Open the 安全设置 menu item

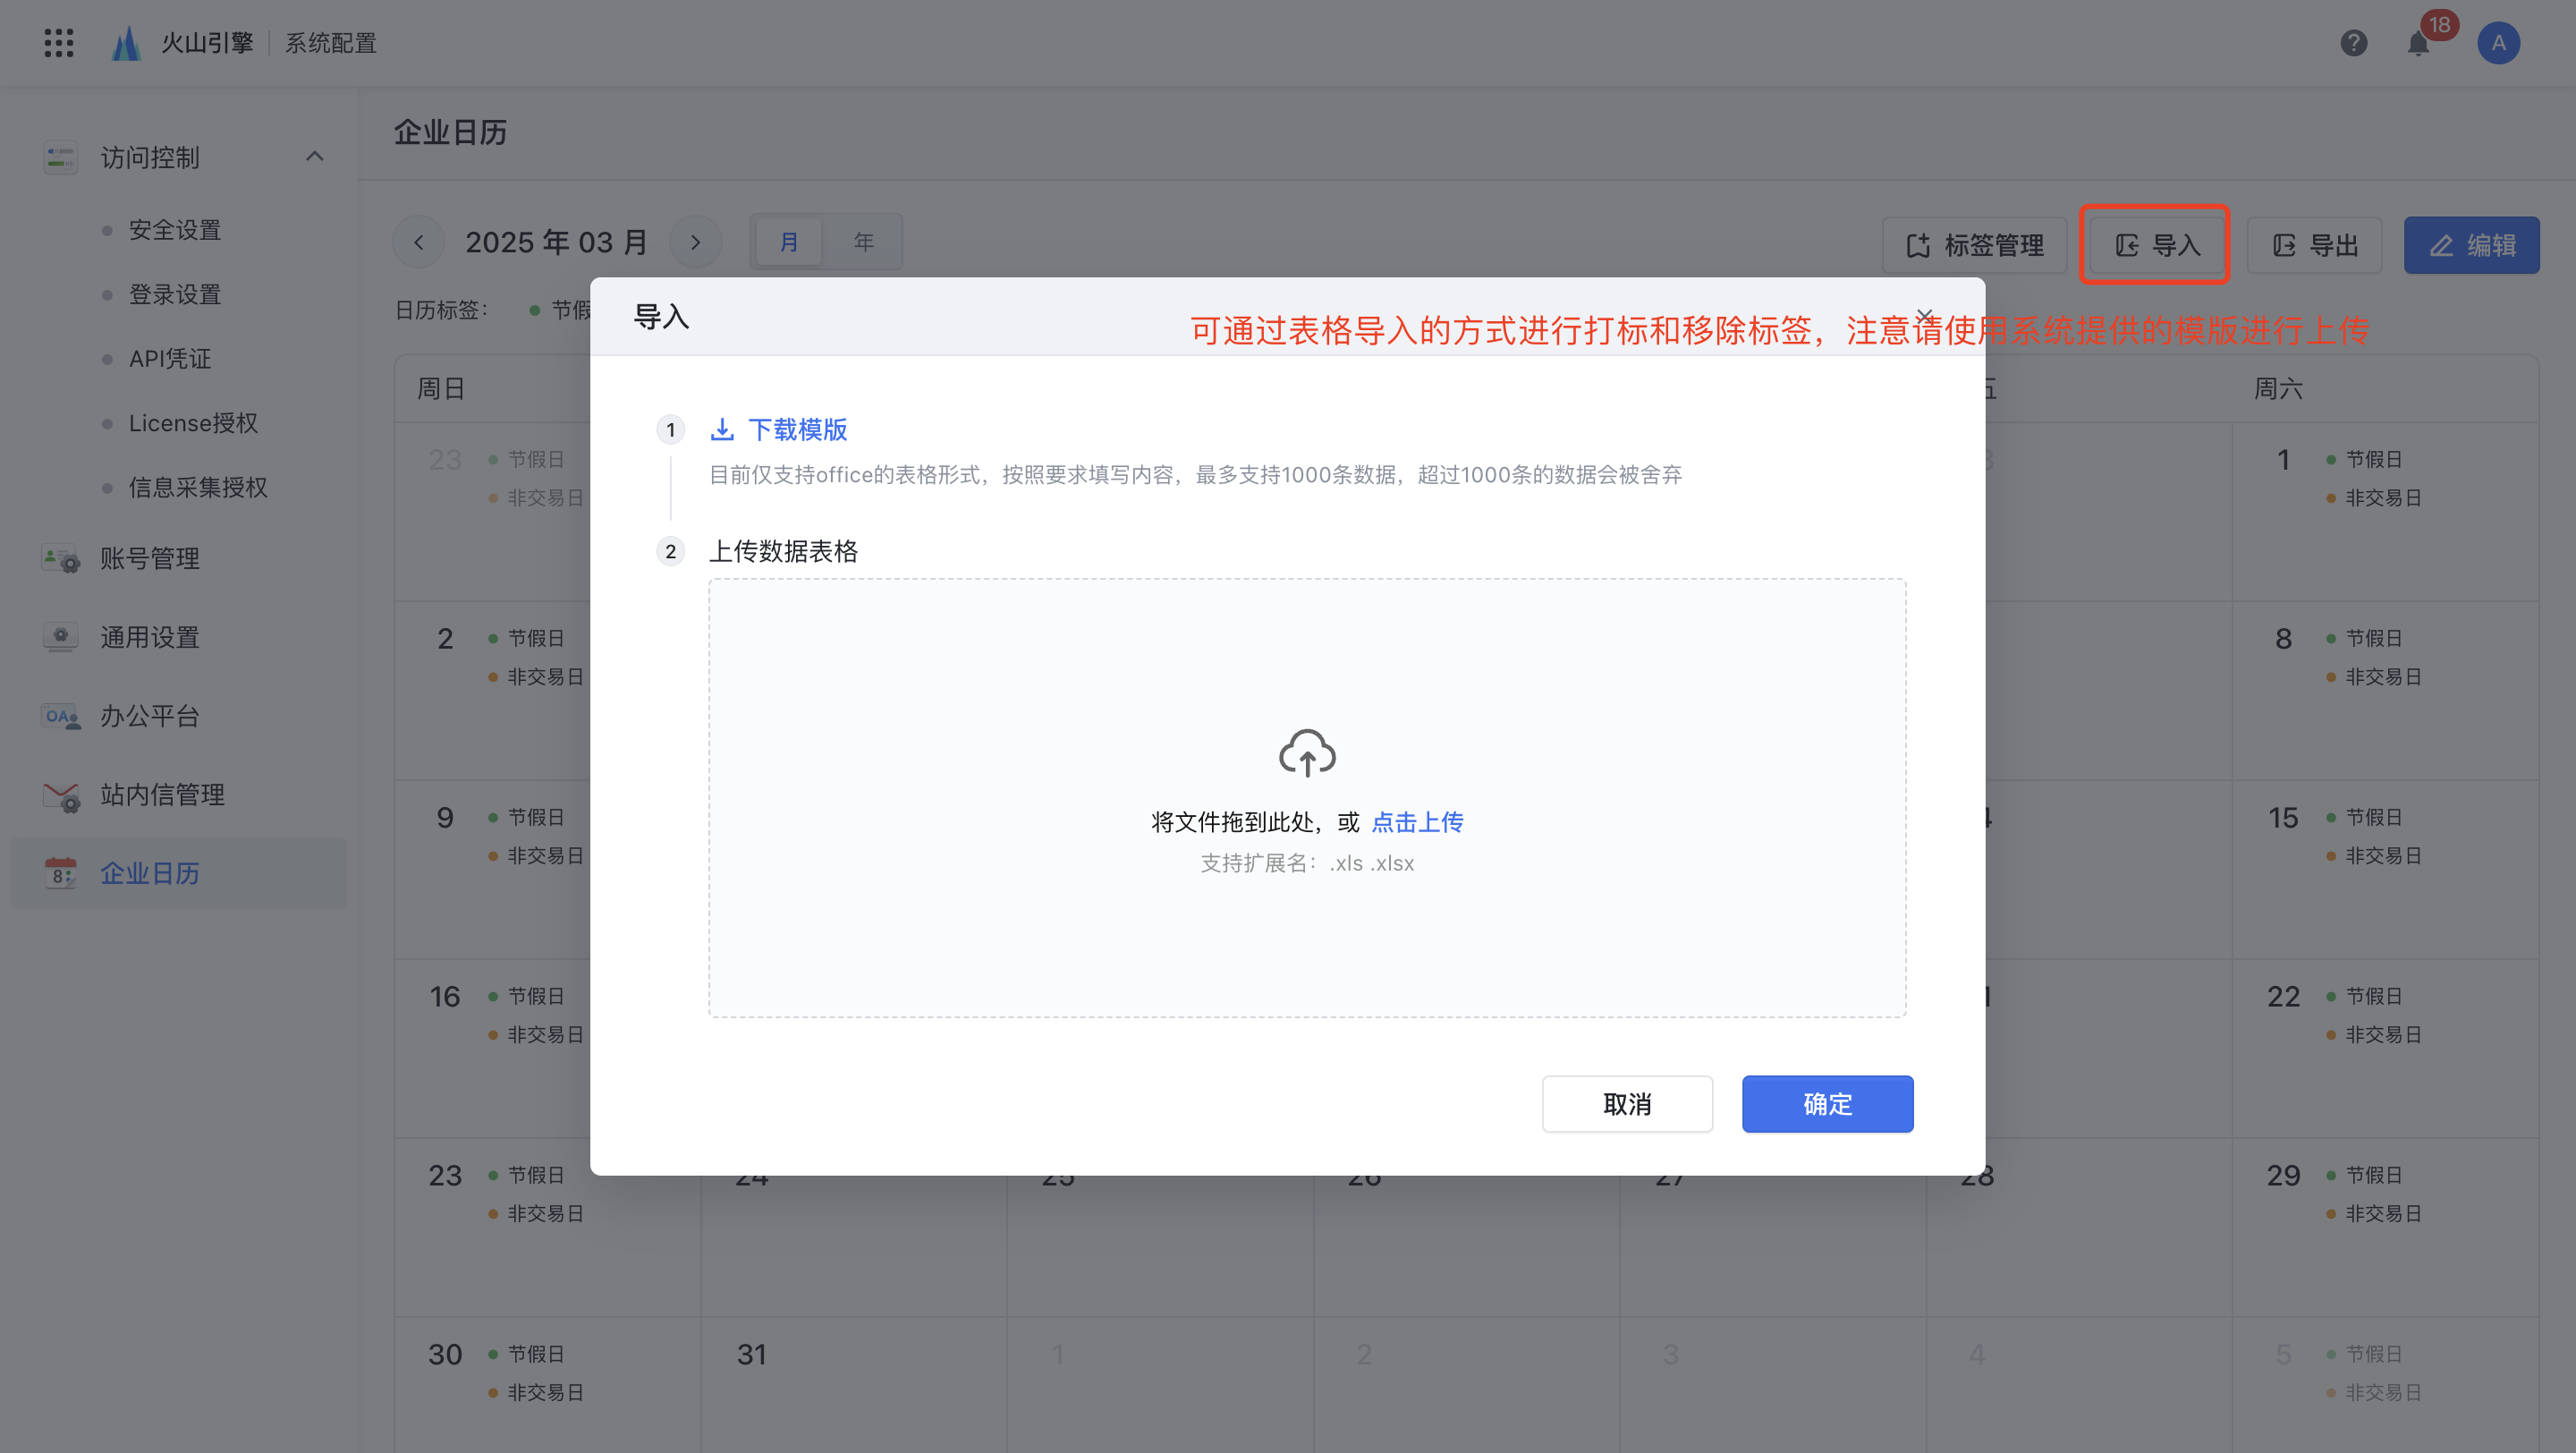click(x=175, y=229)
